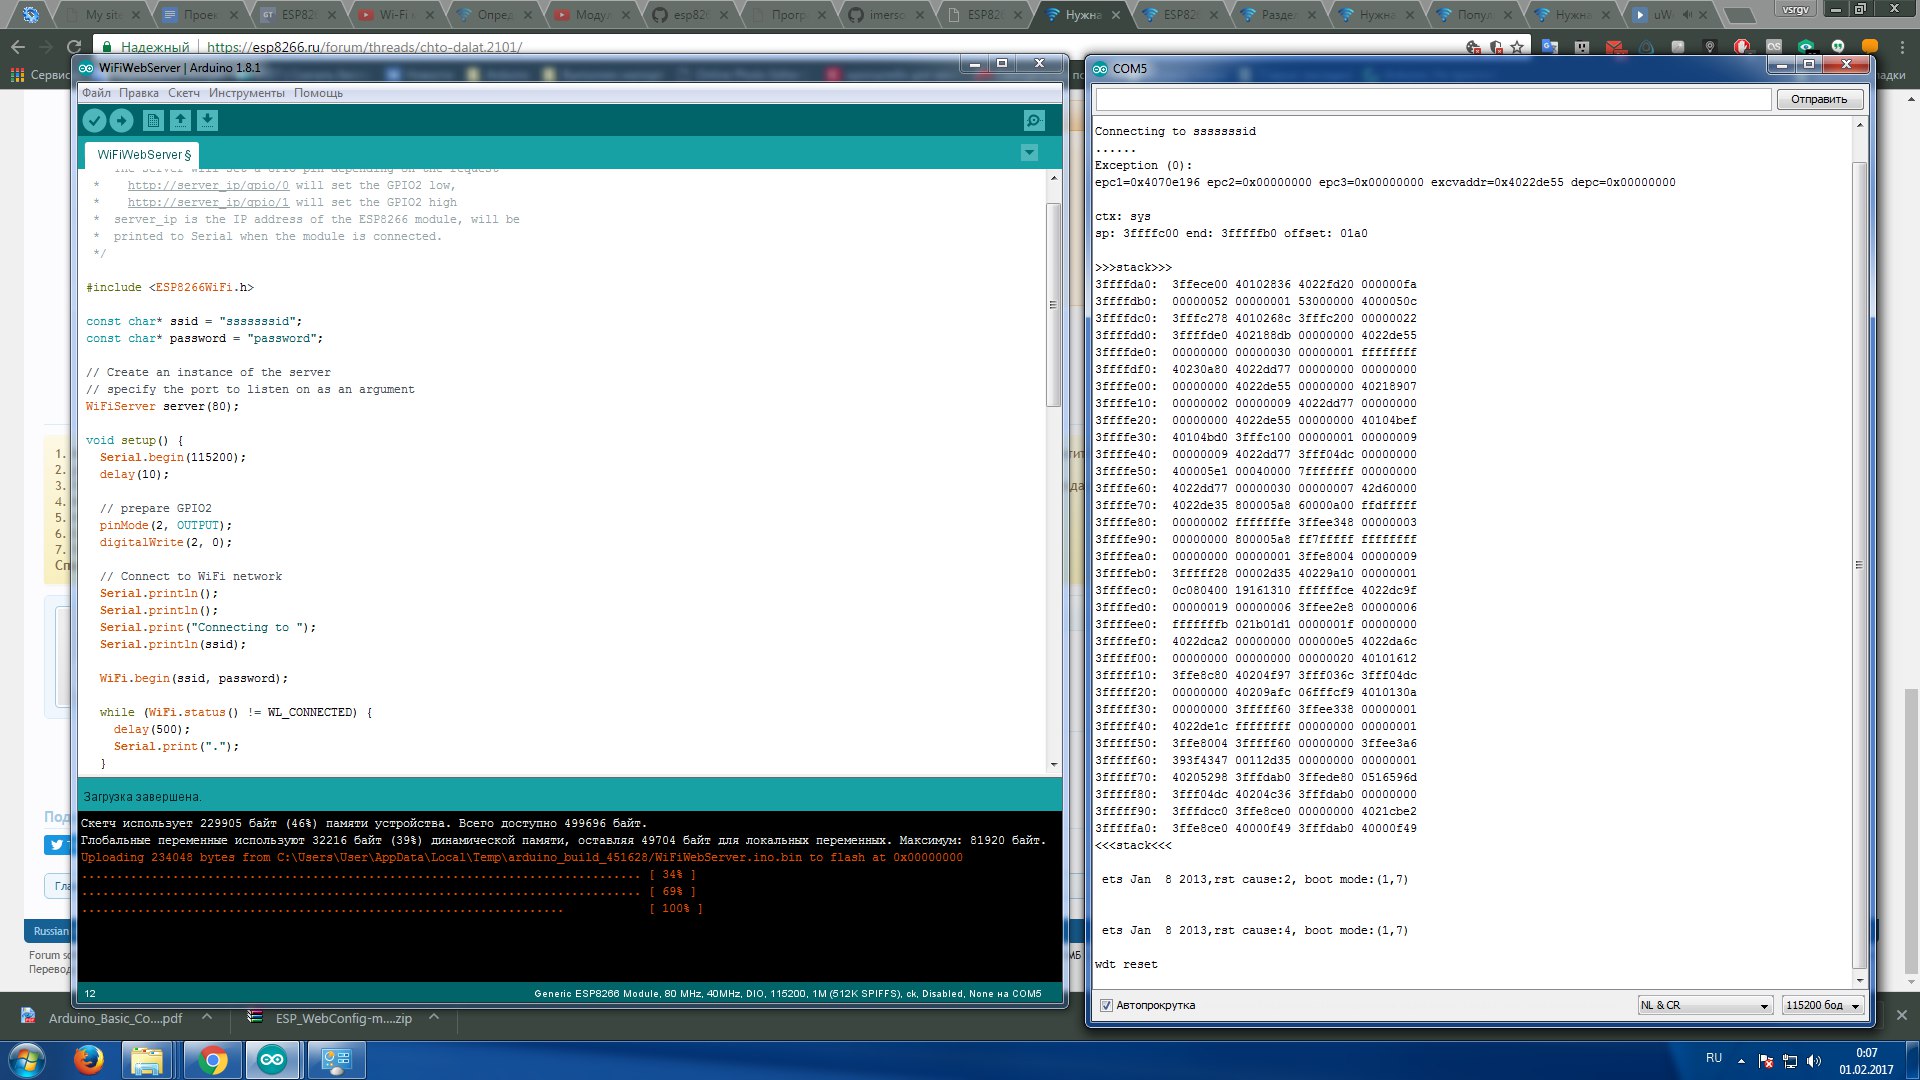Open Chrome from the taskbar

(212, 1060)
